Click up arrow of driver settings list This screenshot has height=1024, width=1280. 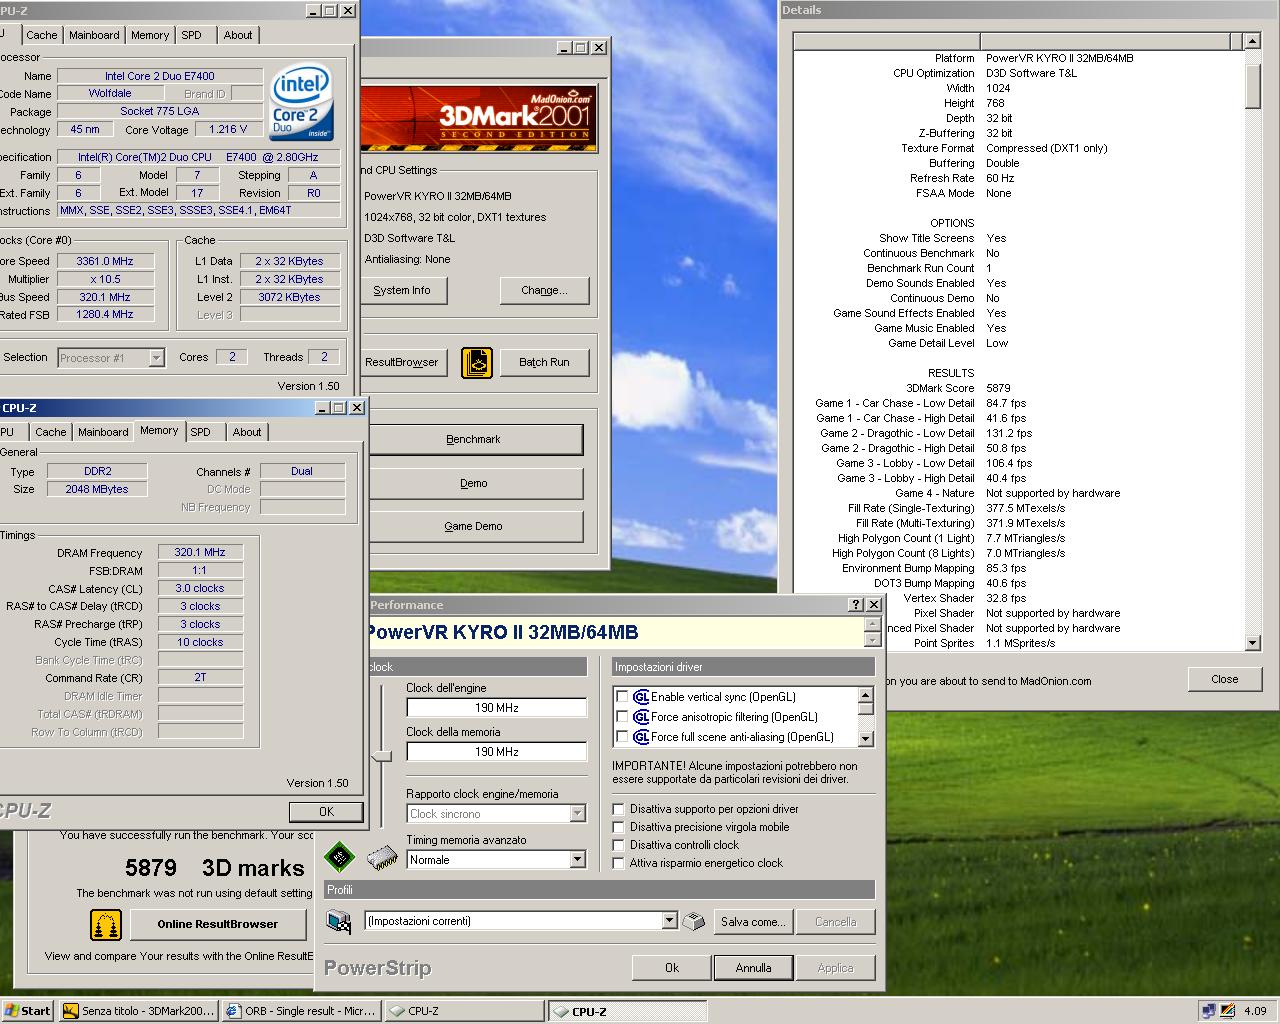(x=866, y=695)
